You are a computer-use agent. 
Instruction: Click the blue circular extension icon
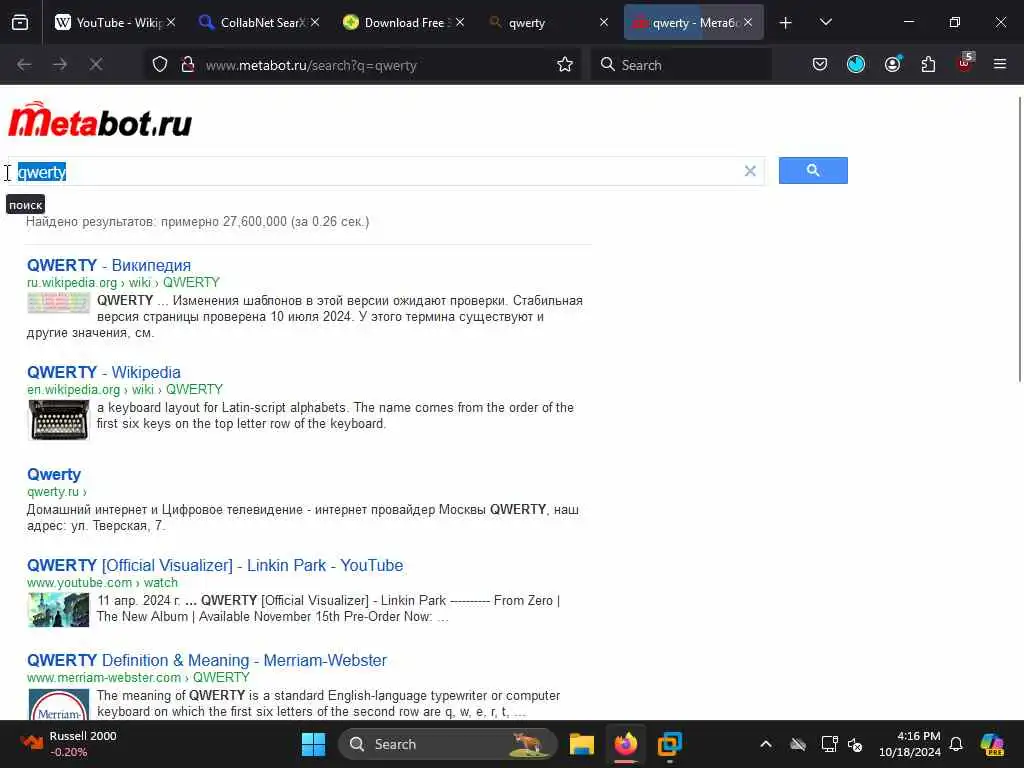point(856,64)
